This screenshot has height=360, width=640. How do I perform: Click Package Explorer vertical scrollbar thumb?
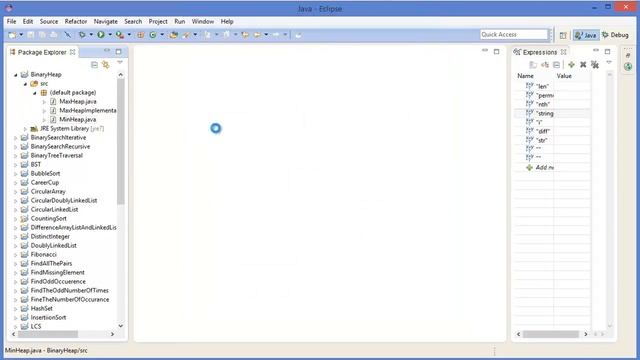120,141
